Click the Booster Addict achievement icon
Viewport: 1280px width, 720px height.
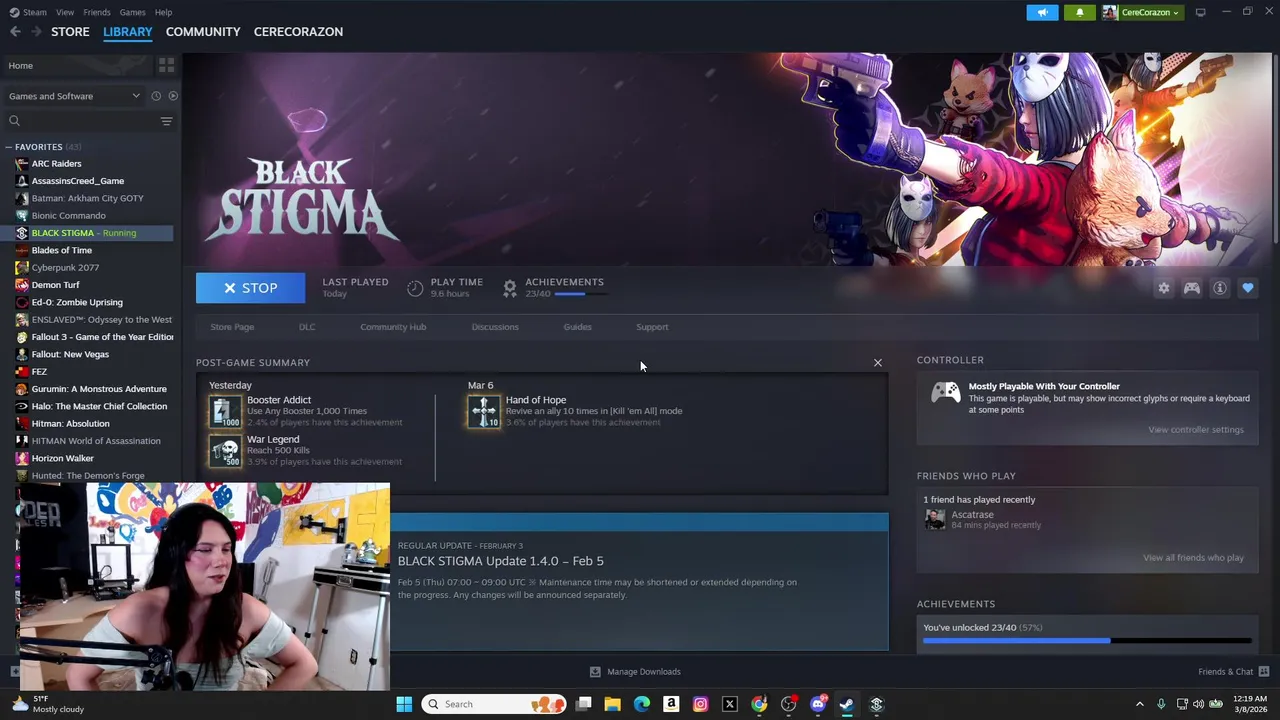225,411
